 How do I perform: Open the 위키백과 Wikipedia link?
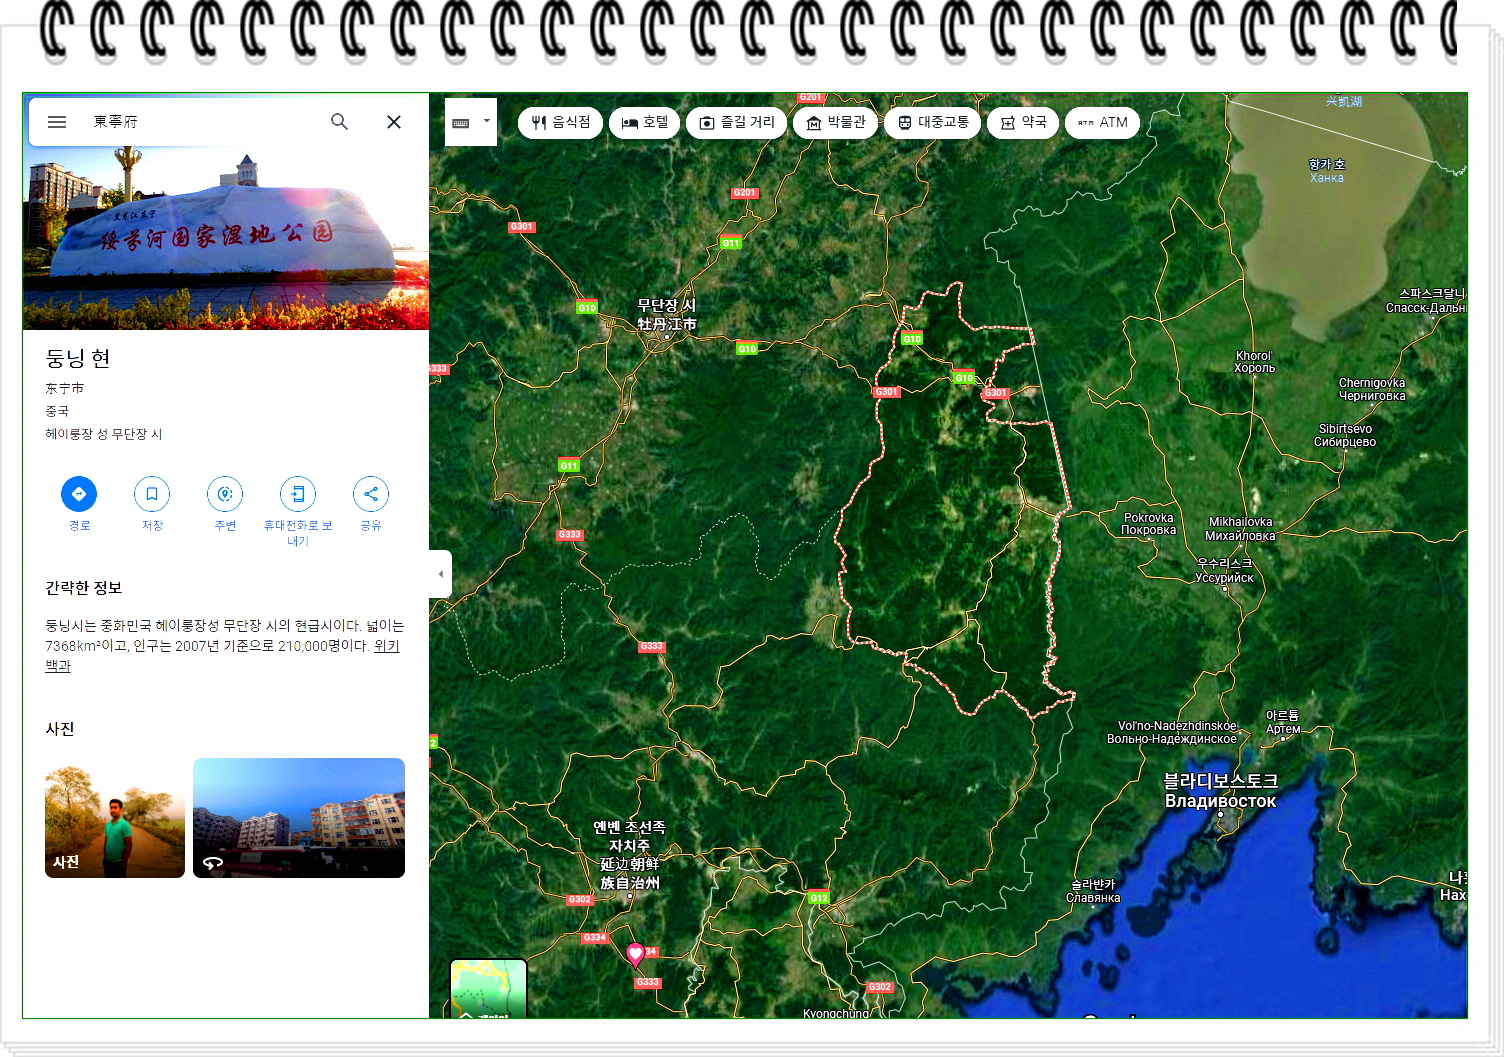point(386,646)
